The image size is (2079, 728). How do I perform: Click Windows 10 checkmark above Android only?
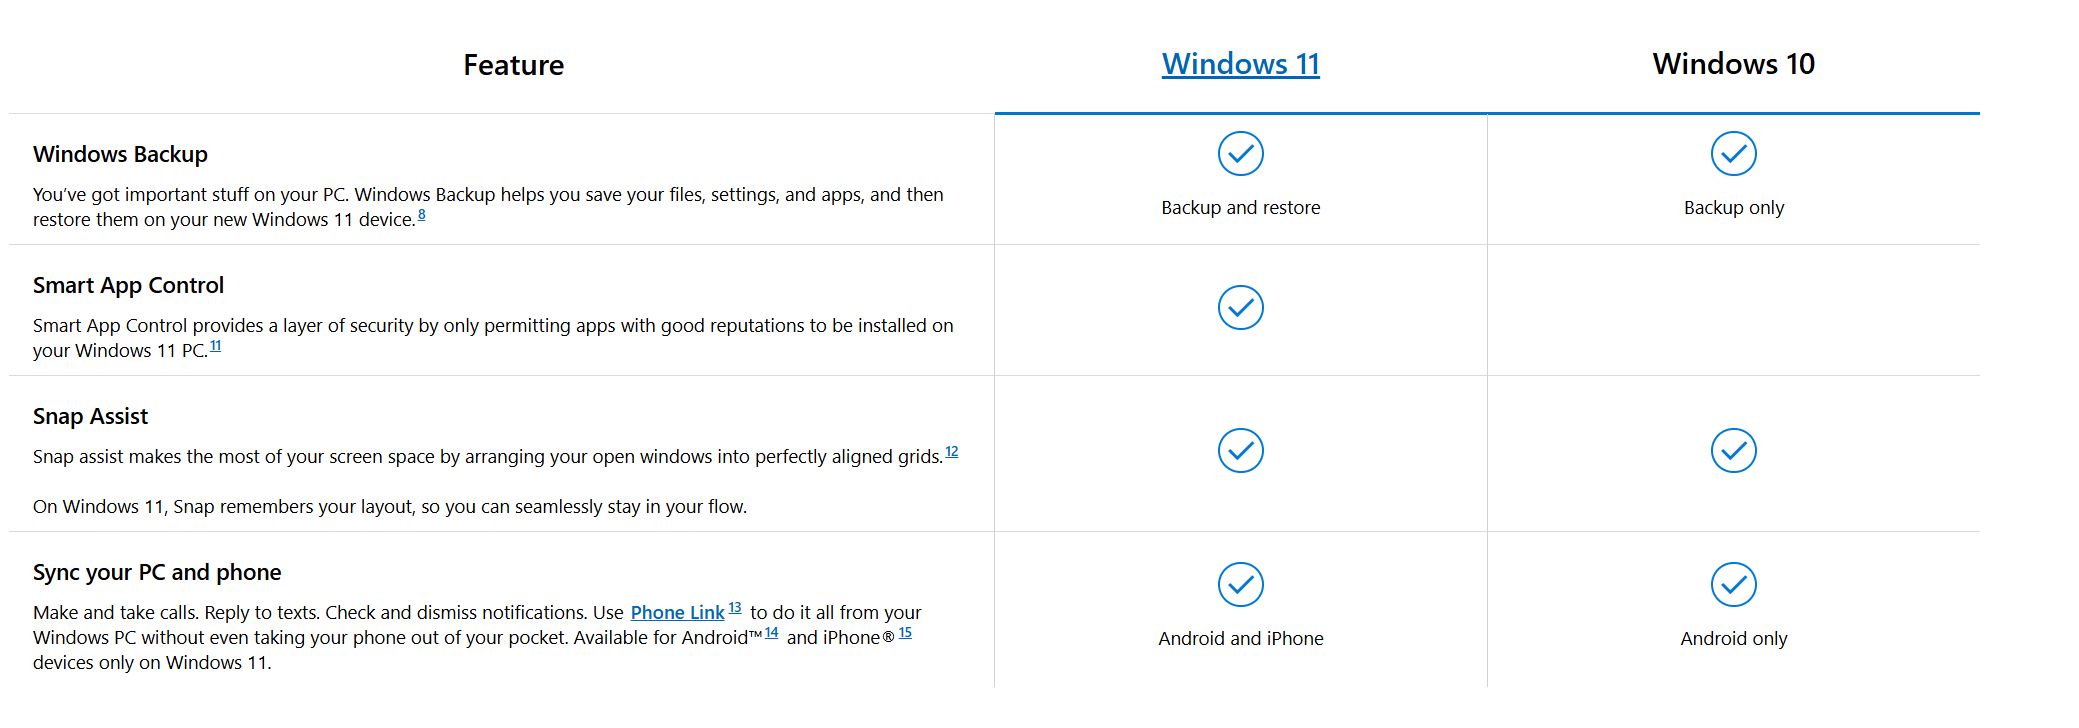coord(1733,585)
